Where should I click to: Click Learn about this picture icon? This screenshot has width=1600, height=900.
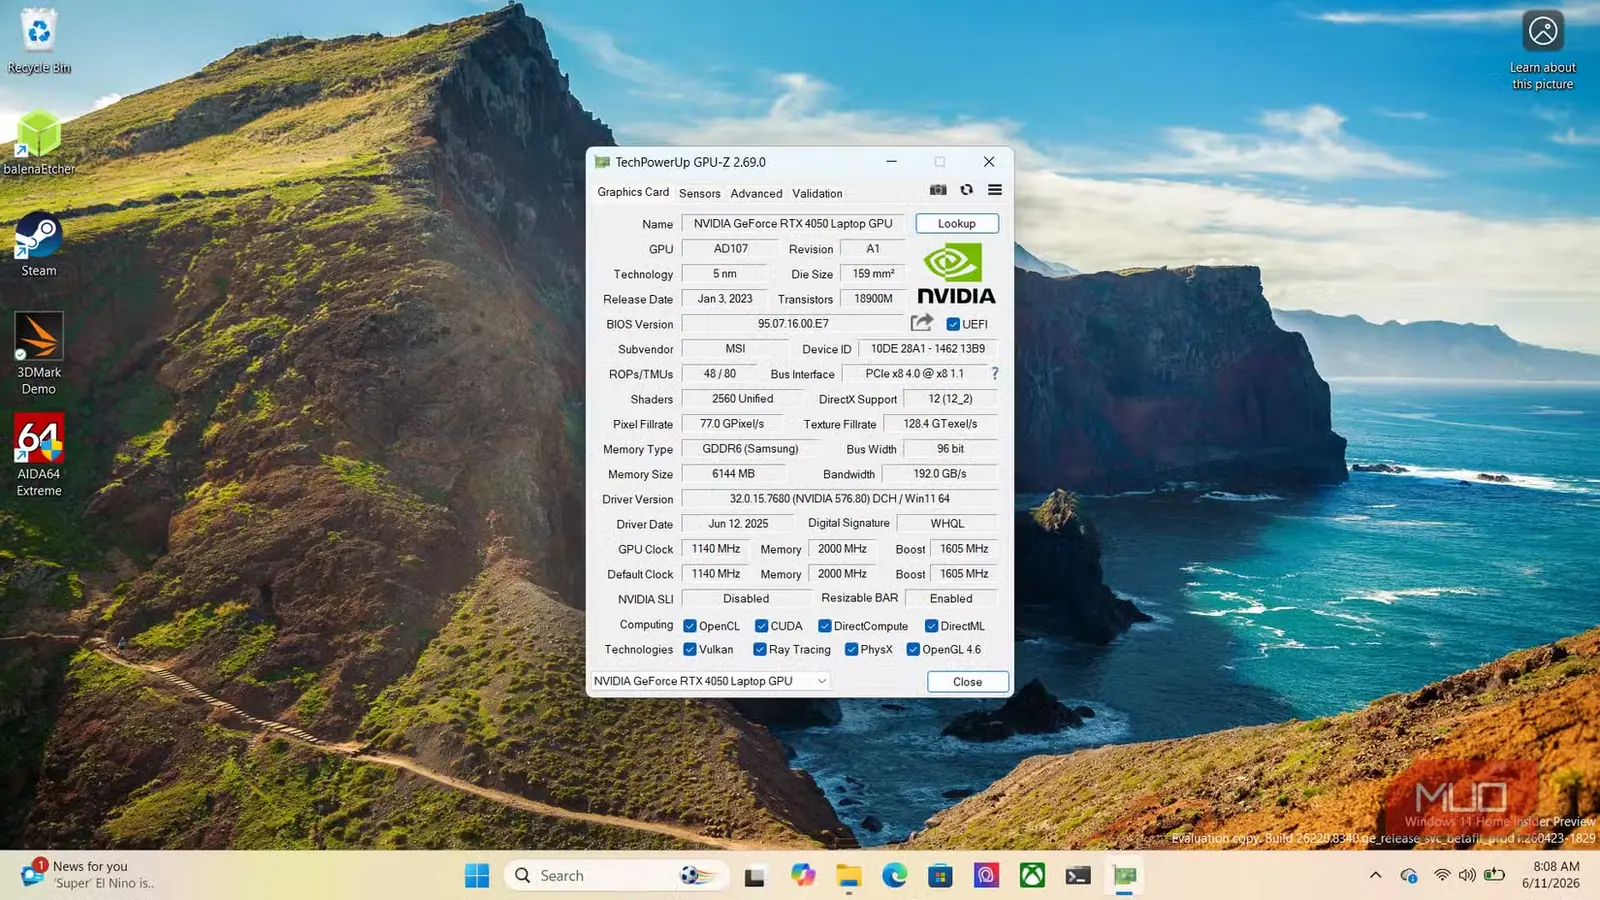[1543, 50]
